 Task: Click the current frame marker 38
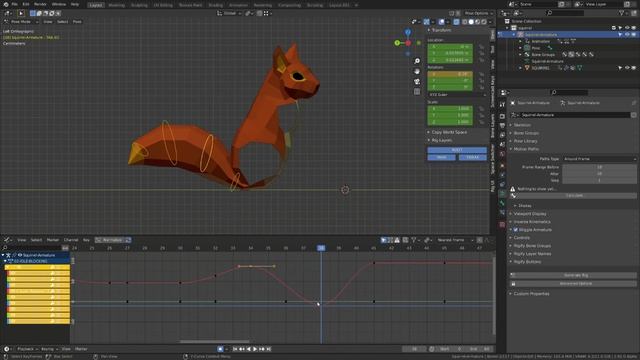tap(321, 248)
